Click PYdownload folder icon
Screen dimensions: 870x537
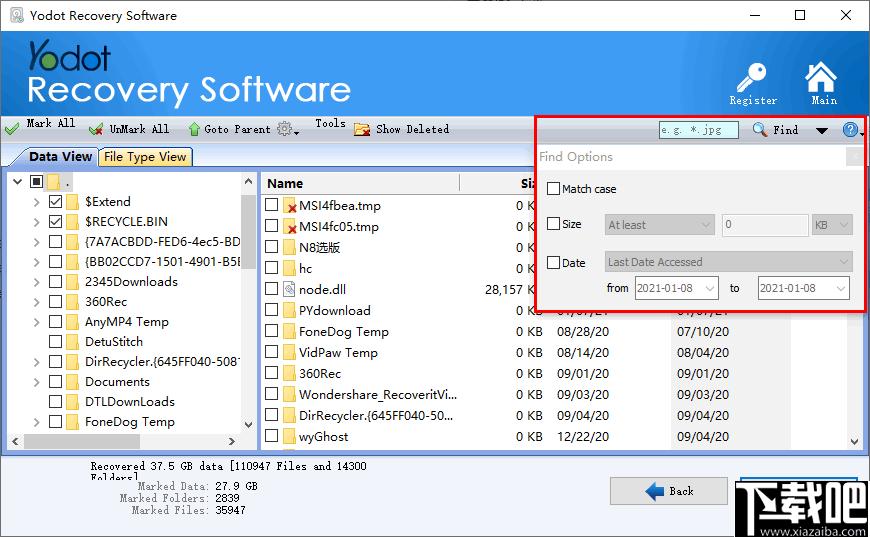coord(289,310)
